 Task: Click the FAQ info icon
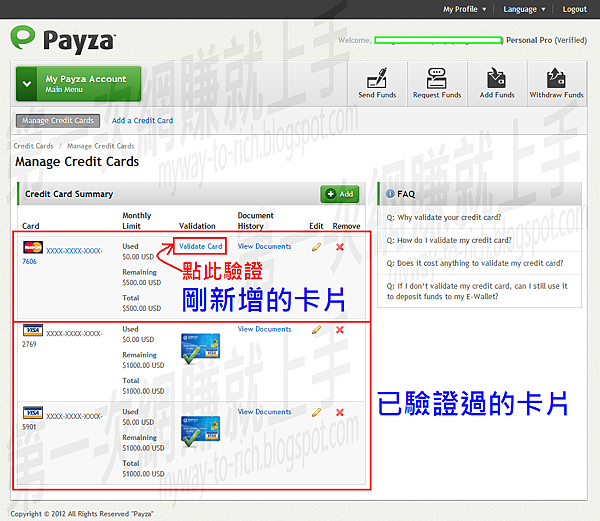click(x=390, y=194)
